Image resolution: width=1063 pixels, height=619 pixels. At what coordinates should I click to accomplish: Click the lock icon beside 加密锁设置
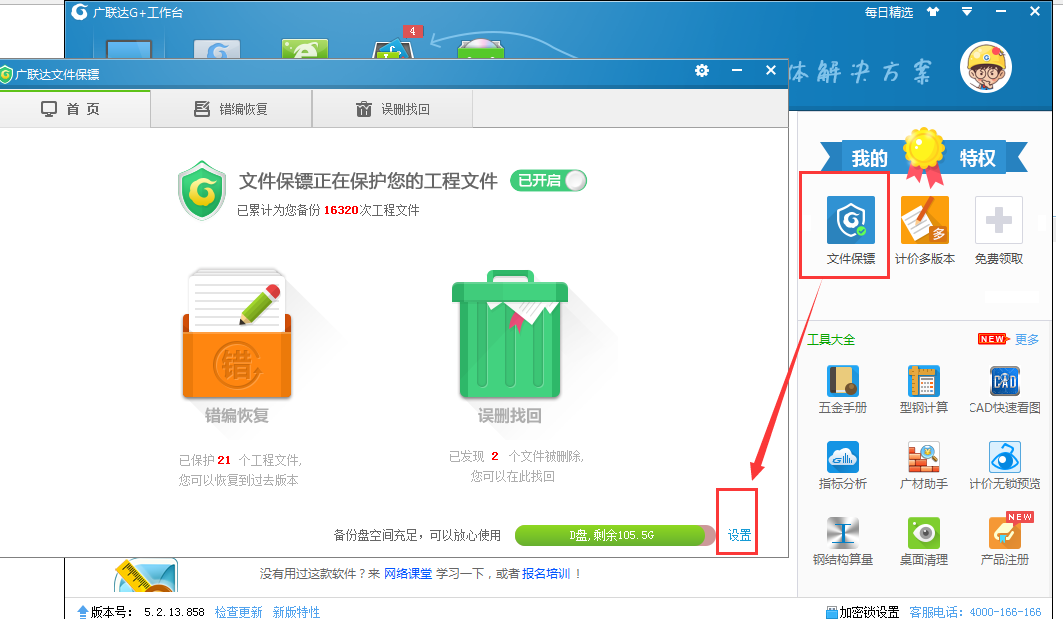coord(831,612)
